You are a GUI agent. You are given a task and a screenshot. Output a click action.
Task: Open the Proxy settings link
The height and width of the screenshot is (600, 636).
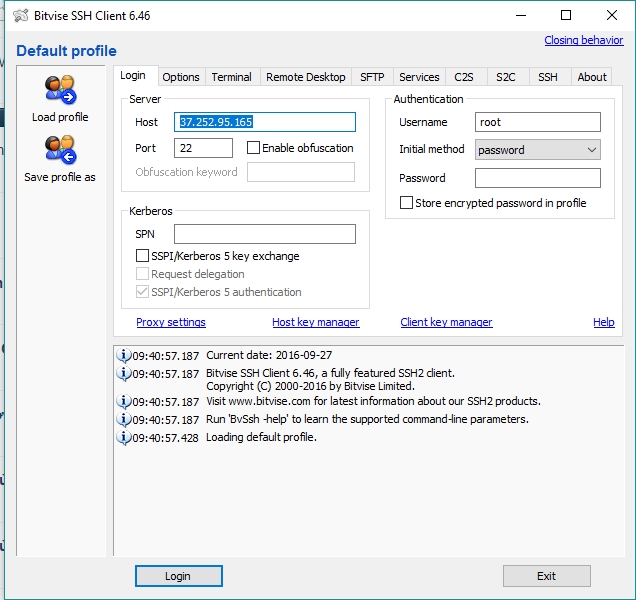coord(171,322)
